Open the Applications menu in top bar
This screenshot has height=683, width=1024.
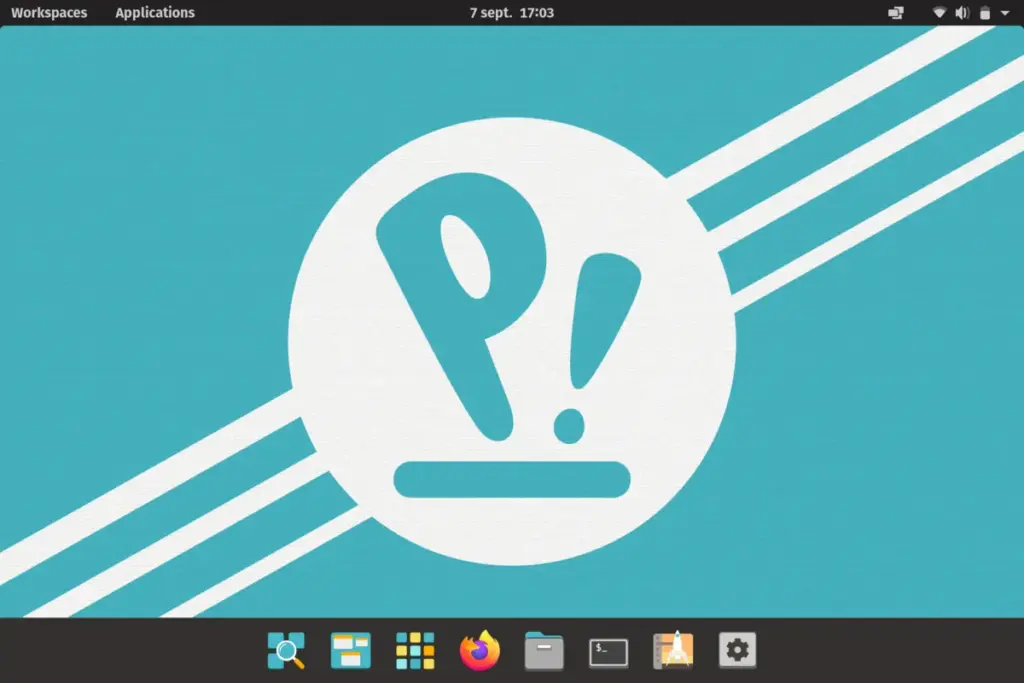click(x=155, y=13)
